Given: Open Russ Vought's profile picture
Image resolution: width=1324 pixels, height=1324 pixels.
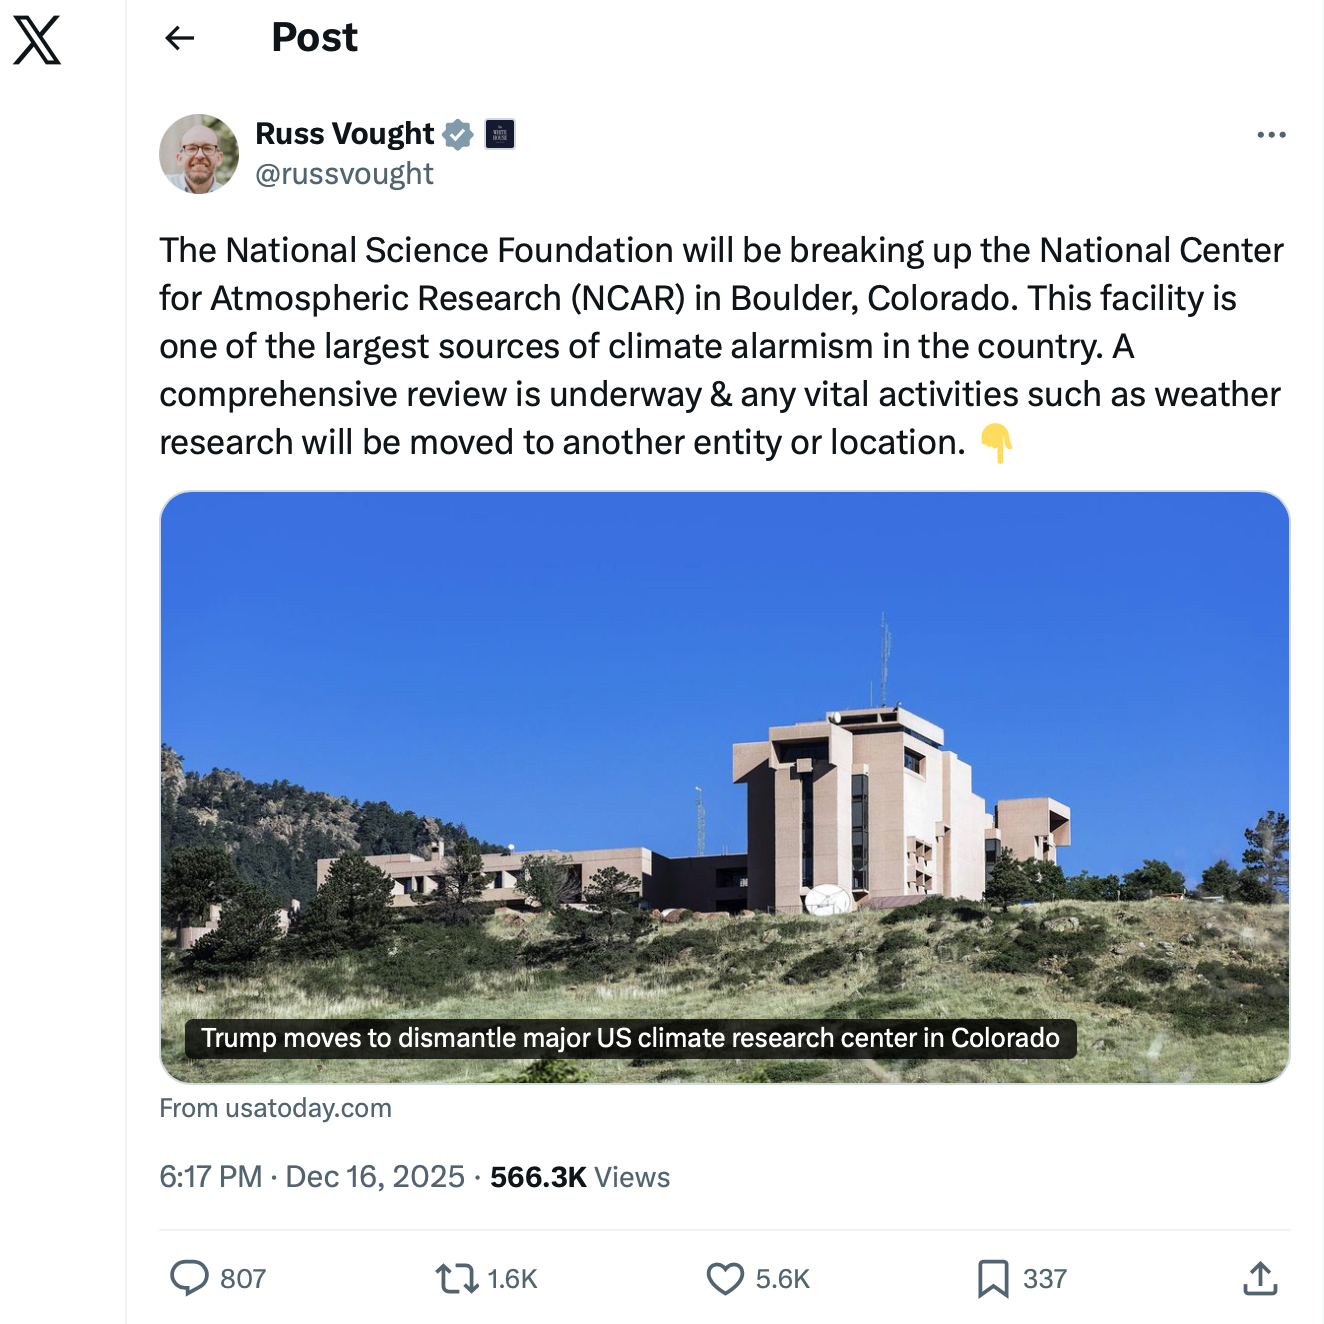Looking at the screenshot, I should [x=199, y=154].
